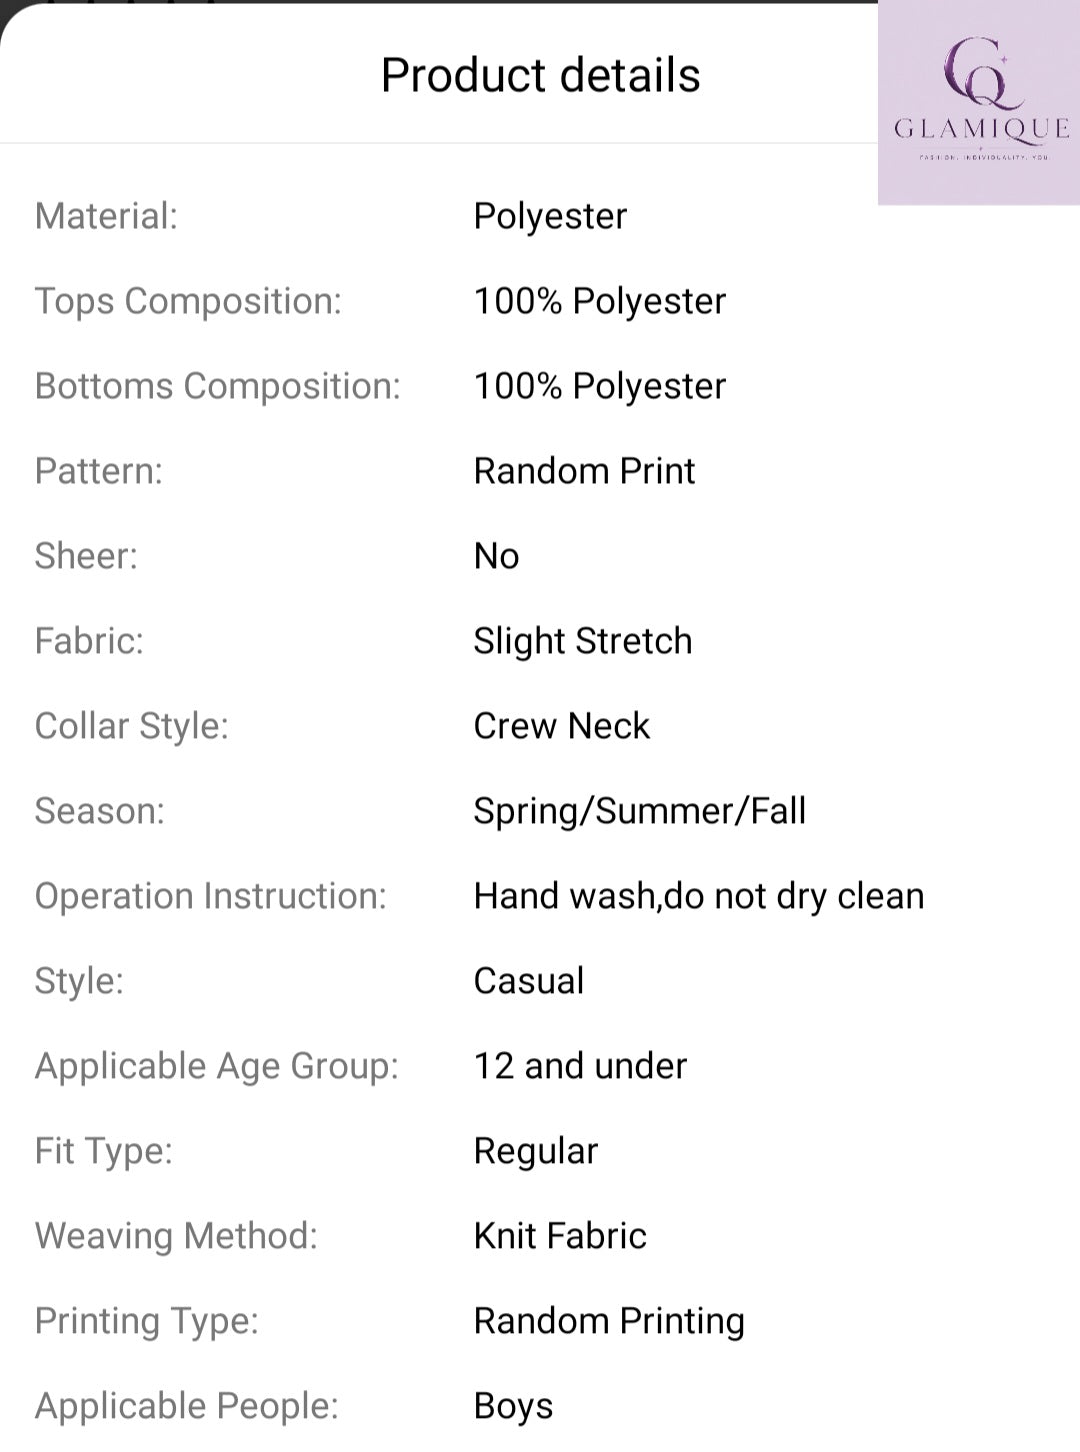Select the Product details heading
Screen dimensions: 1080x1452
pos(541,75)
